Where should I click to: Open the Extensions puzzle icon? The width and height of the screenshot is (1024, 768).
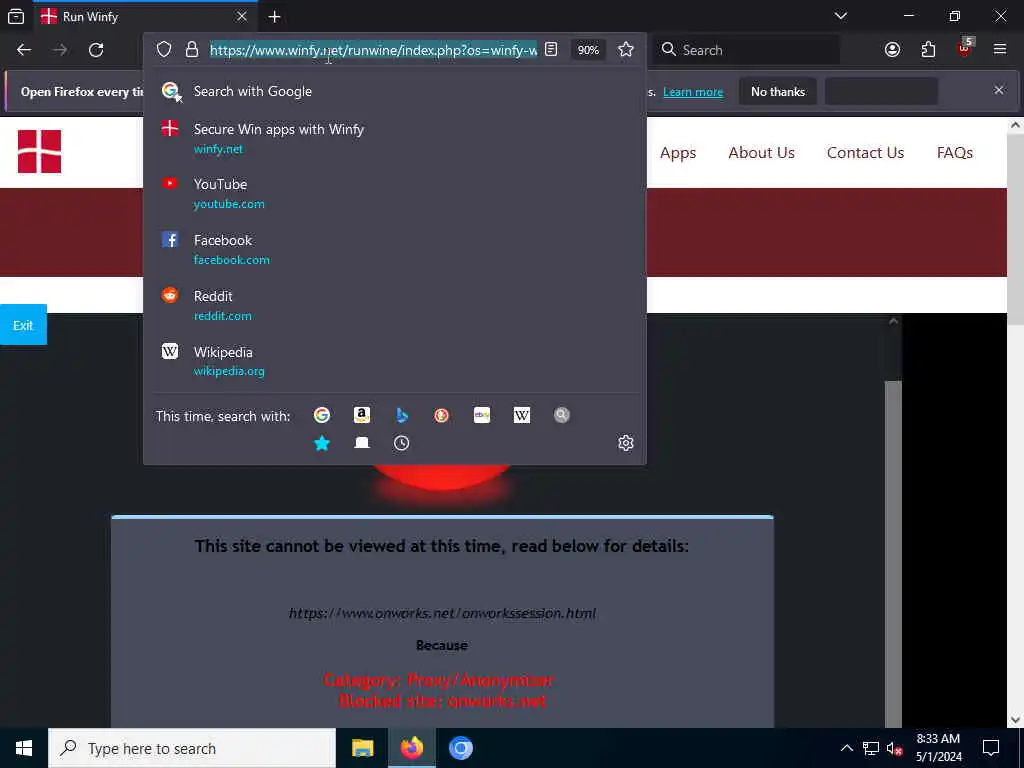[x=928, y=50]
